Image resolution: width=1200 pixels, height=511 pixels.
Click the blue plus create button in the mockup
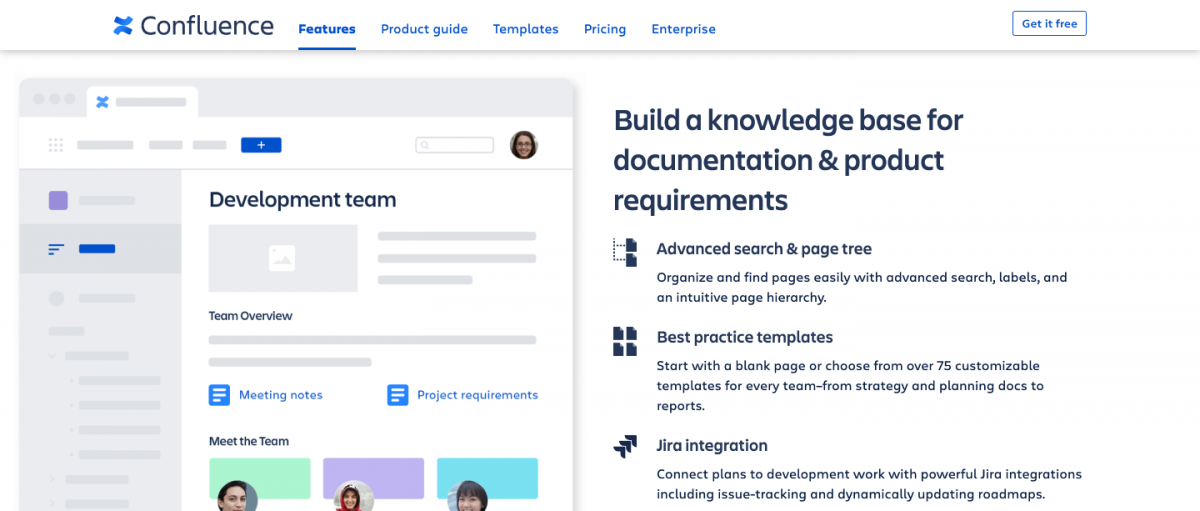click(x=261, y=145)
